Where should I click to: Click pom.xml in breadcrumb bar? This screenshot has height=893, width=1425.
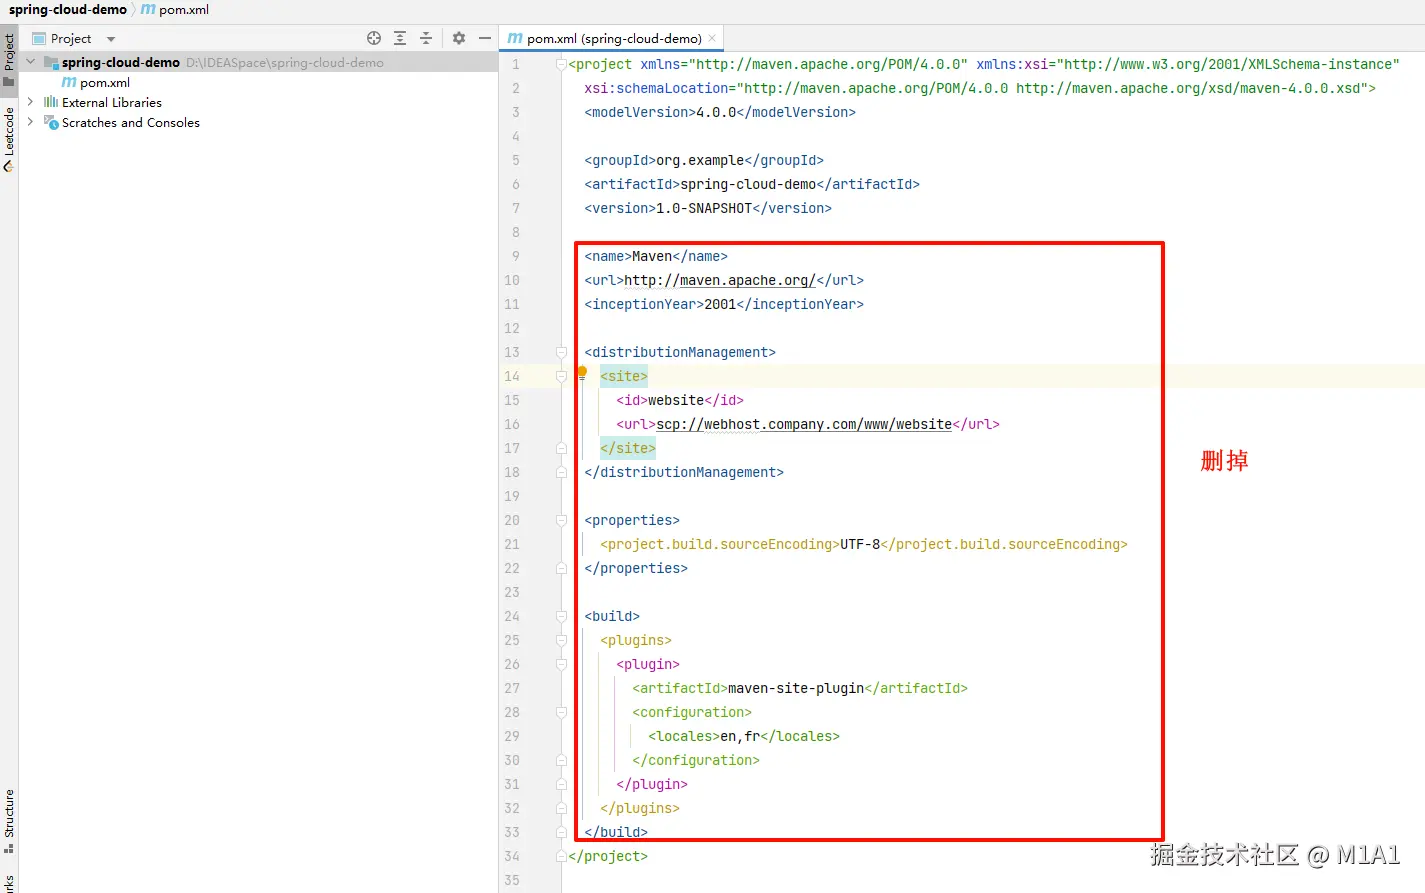[x=175, y=10]
